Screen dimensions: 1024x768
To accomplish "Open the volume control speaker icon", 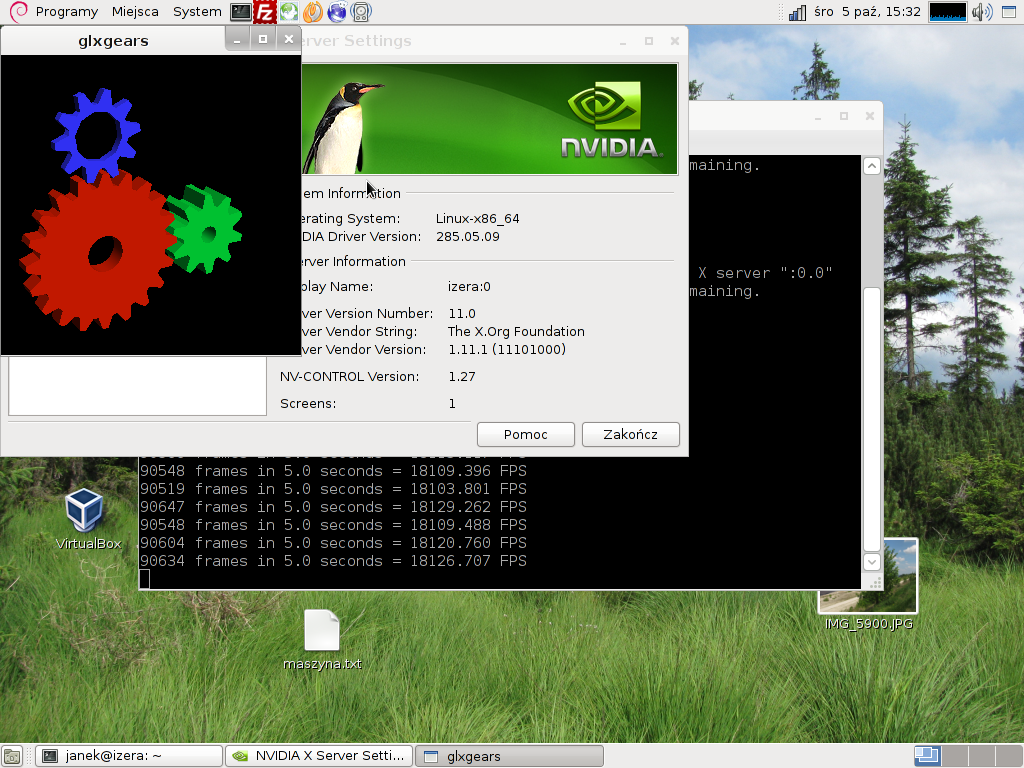I will point(982,12).
